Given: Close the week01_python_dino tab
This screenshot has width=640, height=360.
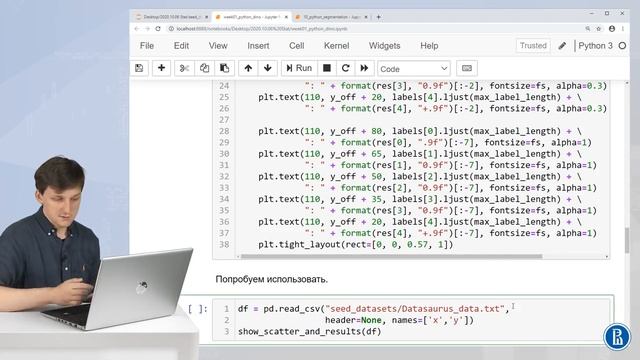Looking at the screenshot, I should pyautogui.click(x=286, y=17).
